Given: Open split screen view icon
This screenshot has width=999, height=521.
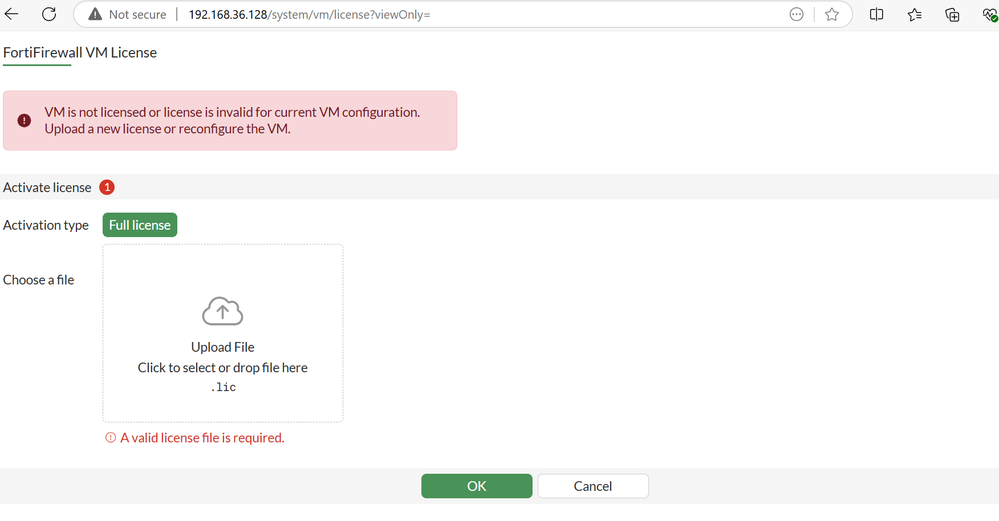Looking at the screenshot, I should coord(877,14).
